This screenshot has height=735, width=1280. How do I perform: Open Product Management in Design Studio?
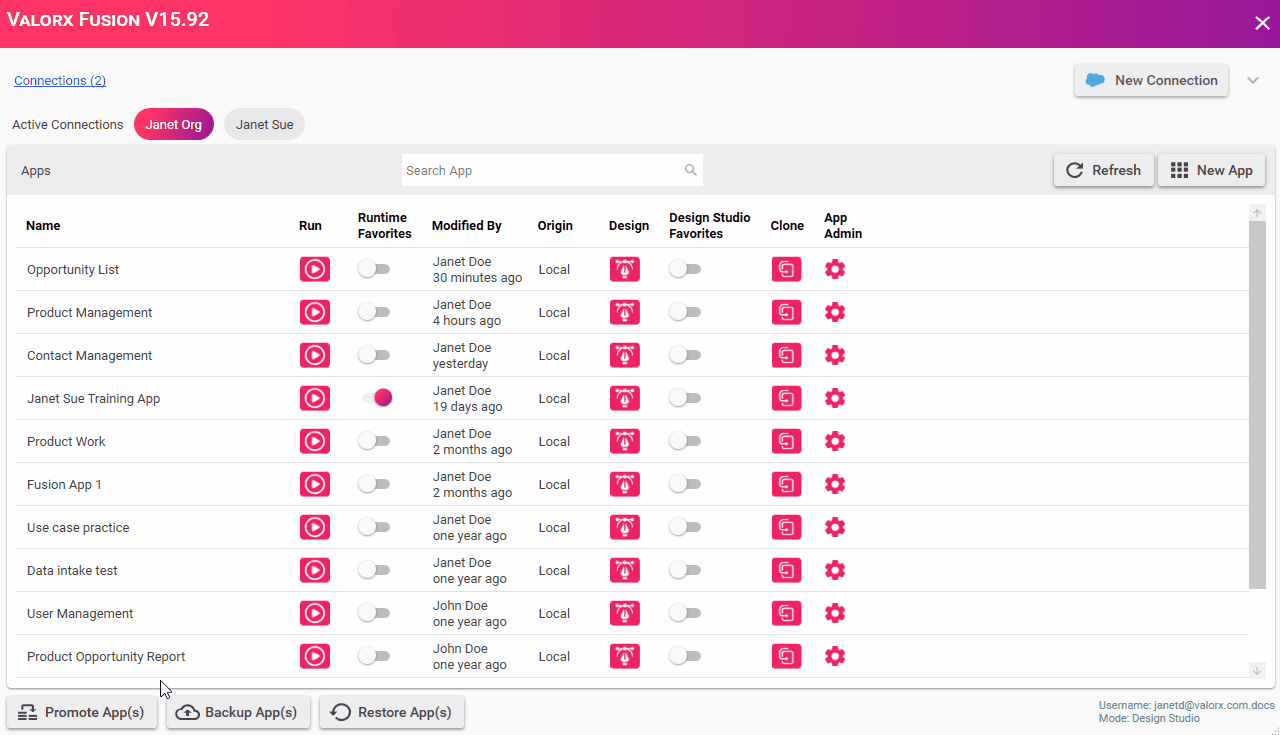click(x=625, y=312)
